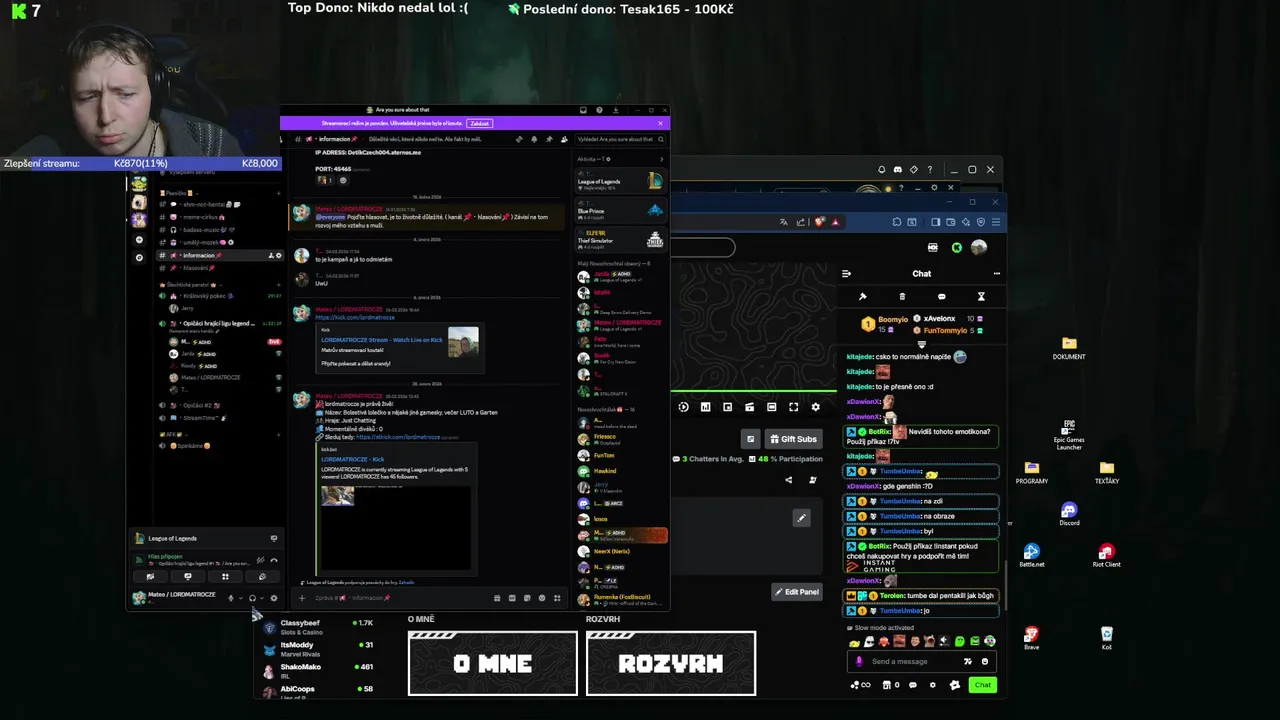This screenshot has height=720, width=1280.
Task: Collapse the AFK channel category
Action: click(175, 434)
